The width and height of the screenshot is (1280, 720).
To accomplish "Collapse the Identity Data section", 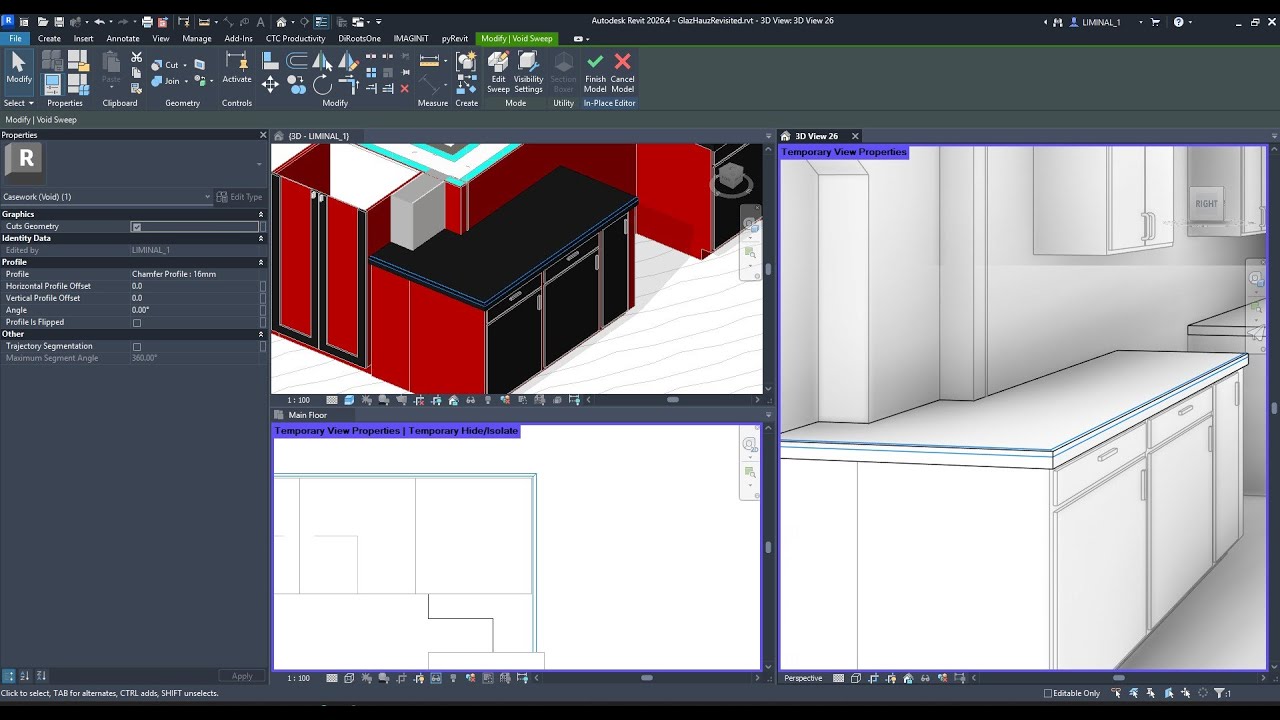I will tap(261, 238).
